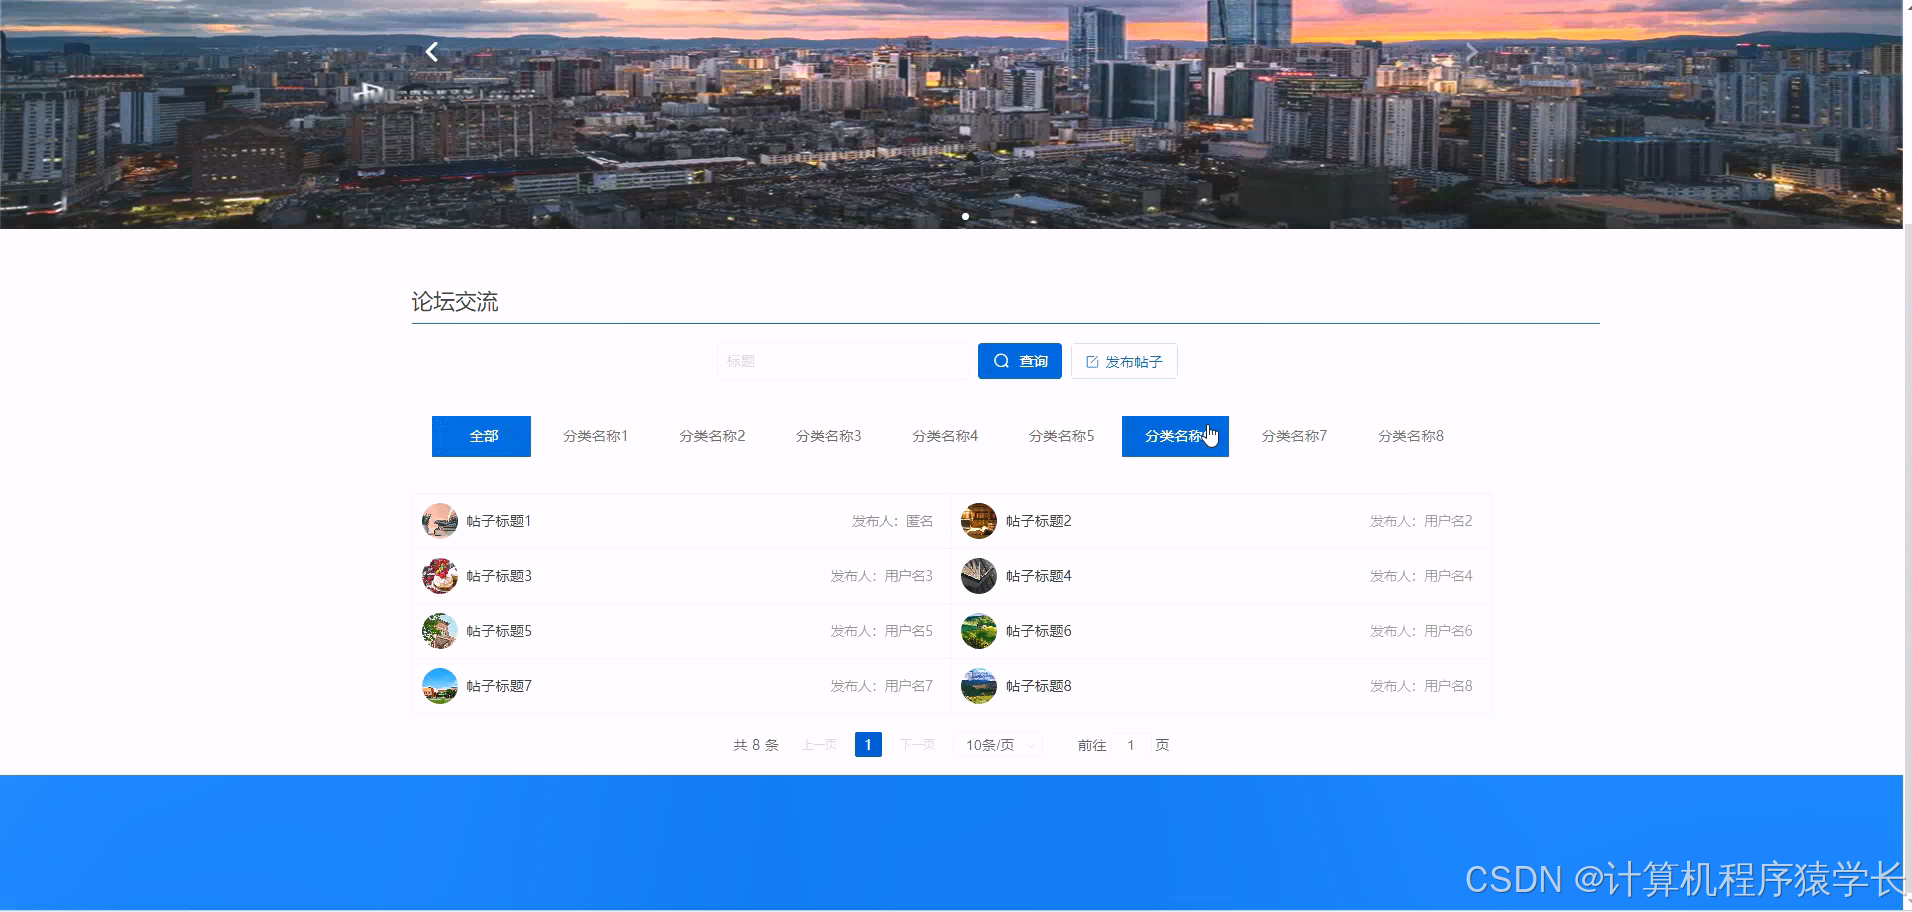Image resolution: width=1912 pixels, height=912 pixels.
Task: Select the 分类名称8 category tab
Action: click(1410, 436)
